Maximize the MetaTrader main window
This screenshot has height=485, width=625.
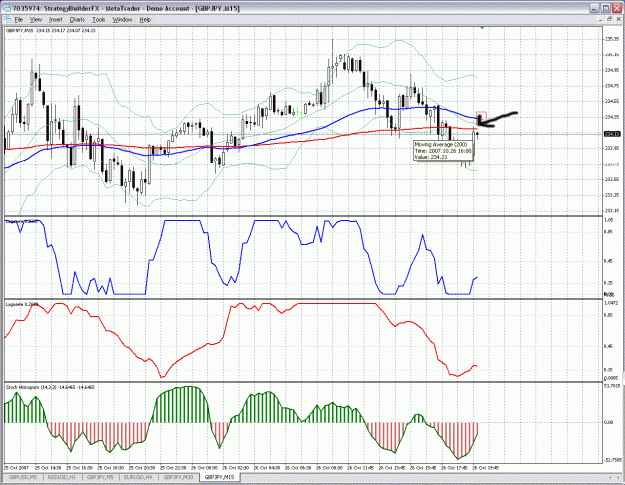pos(605,8)
